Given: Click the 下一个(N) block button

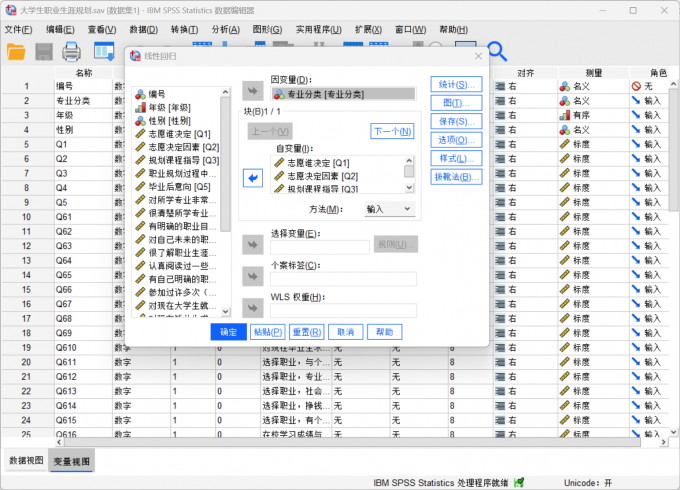Looking at the screenshot, I should click(x=391, y=131).
